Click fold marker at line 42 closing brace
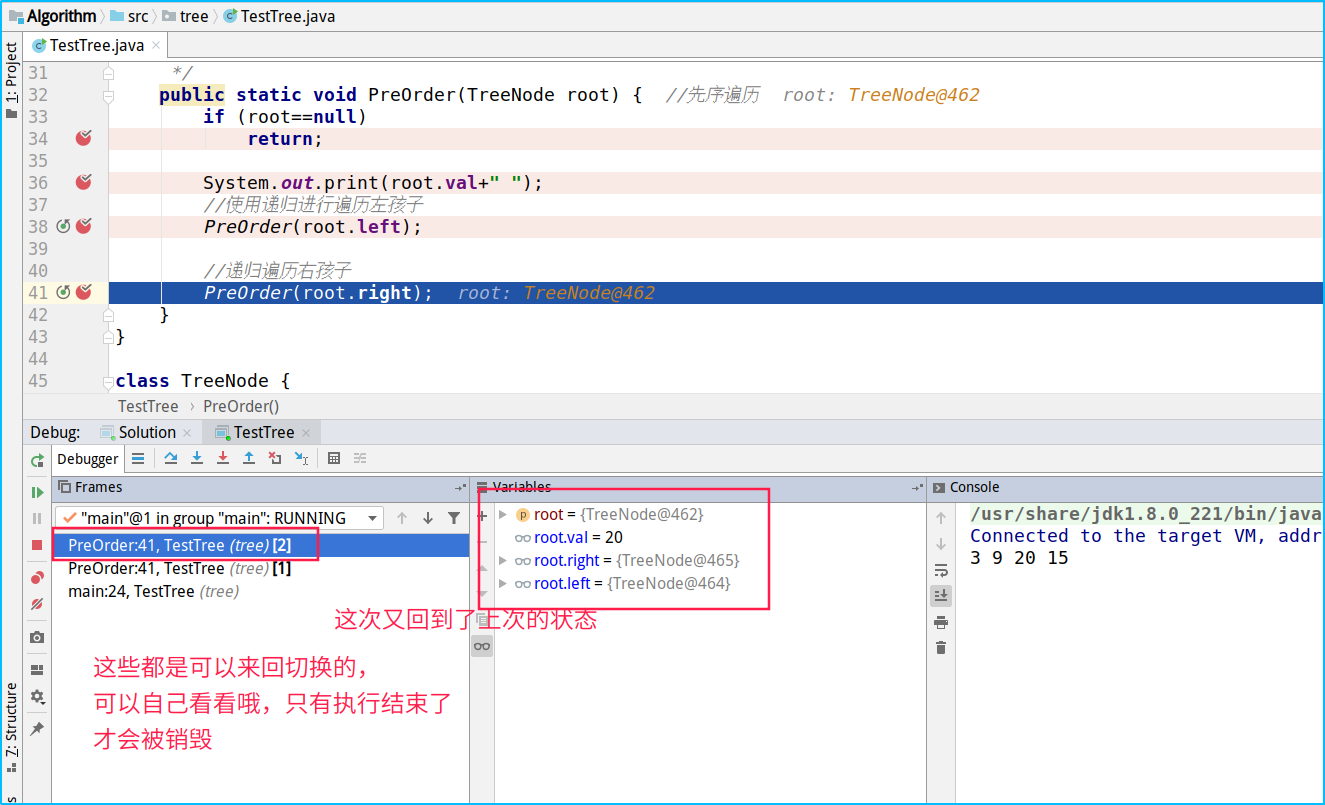 click(108, 315)
